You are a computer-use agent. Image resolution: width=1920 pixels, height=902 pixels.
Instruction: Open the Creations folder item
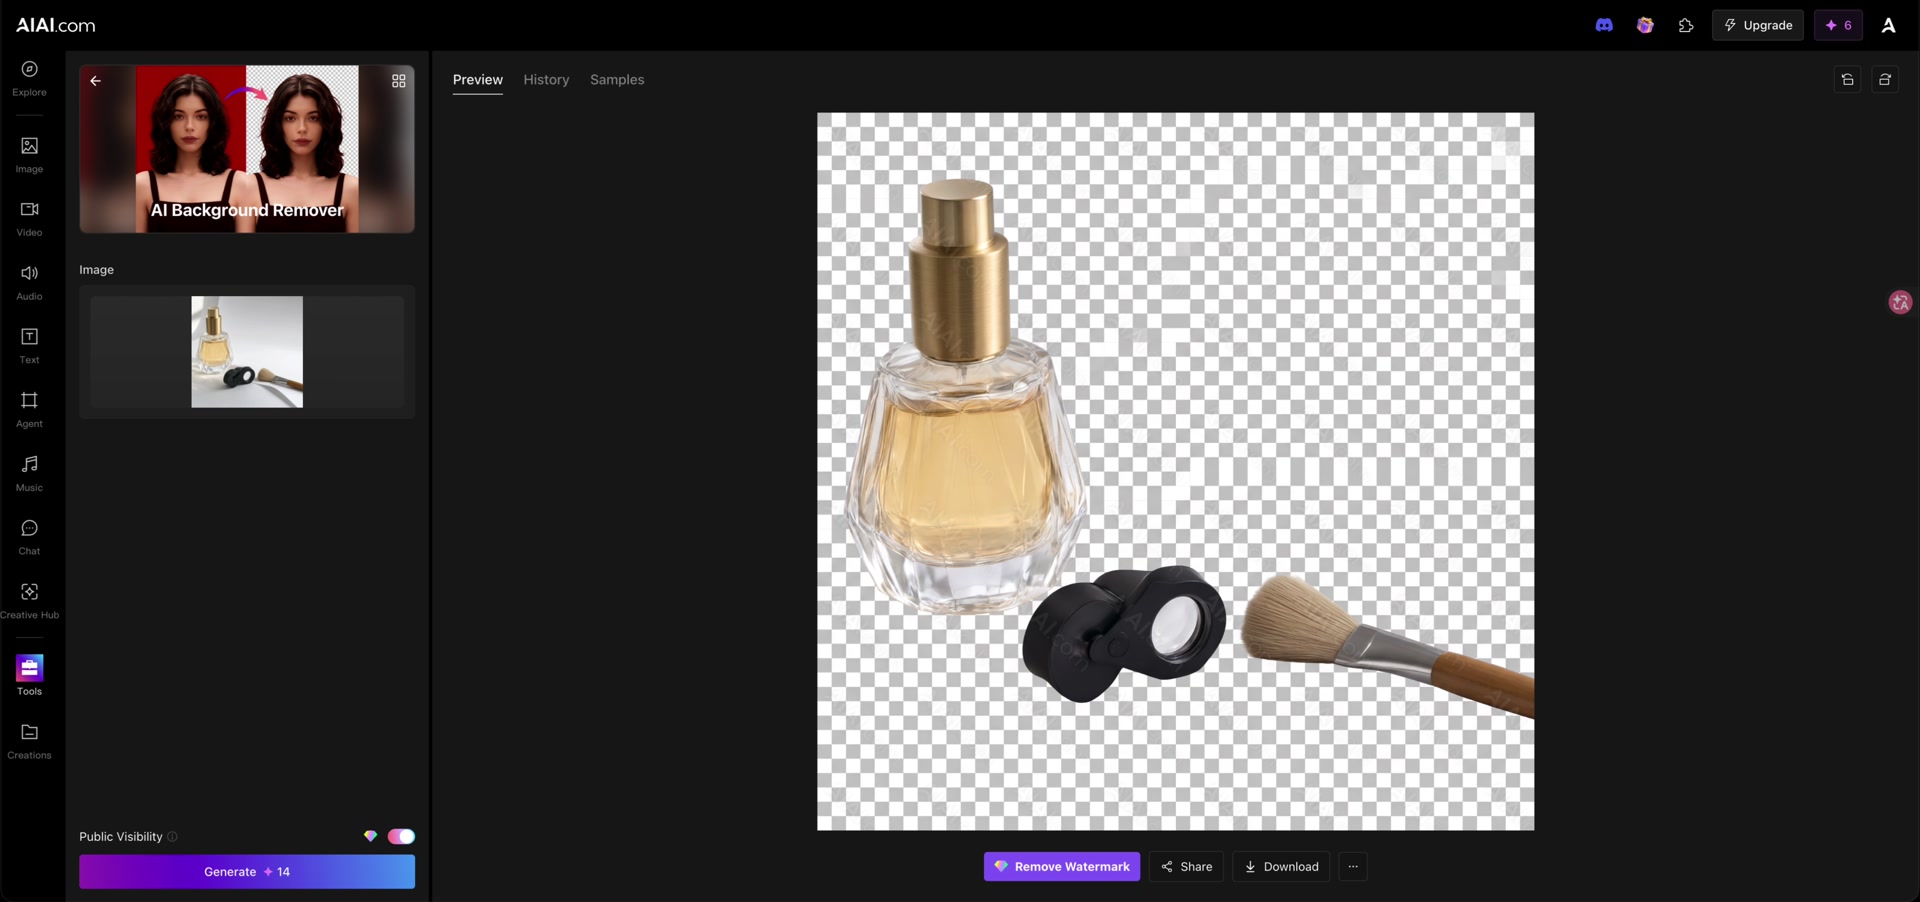click(29, 742)
